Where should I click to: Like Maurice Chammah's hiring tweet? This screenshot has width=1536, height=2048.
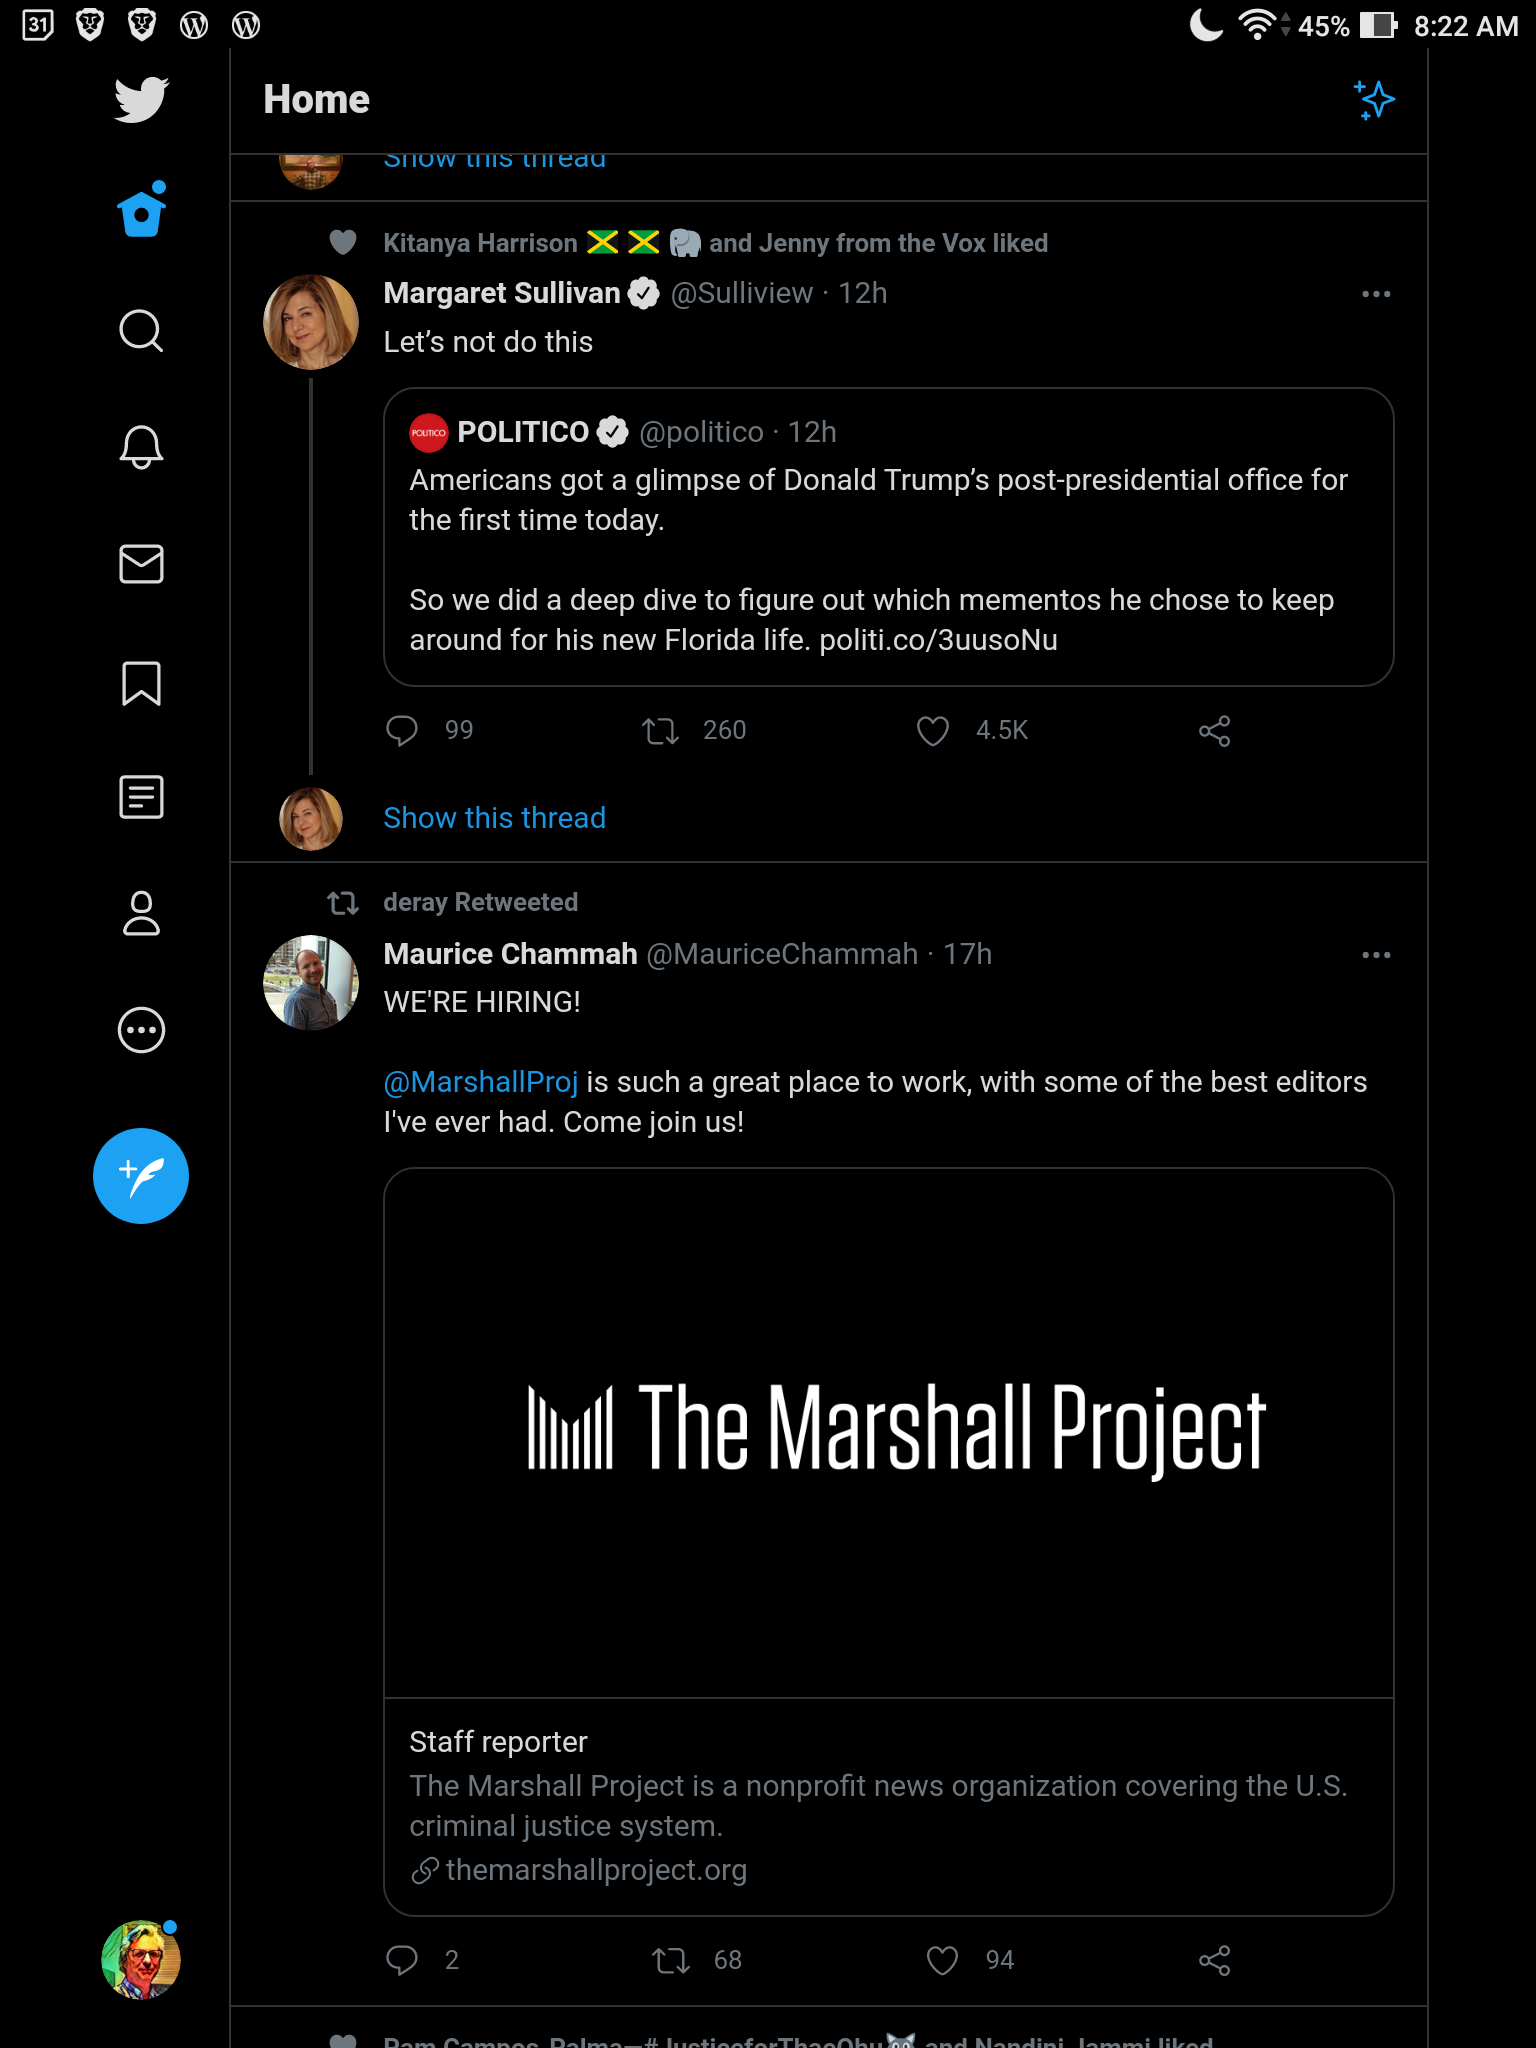(x=942, y=1960)
